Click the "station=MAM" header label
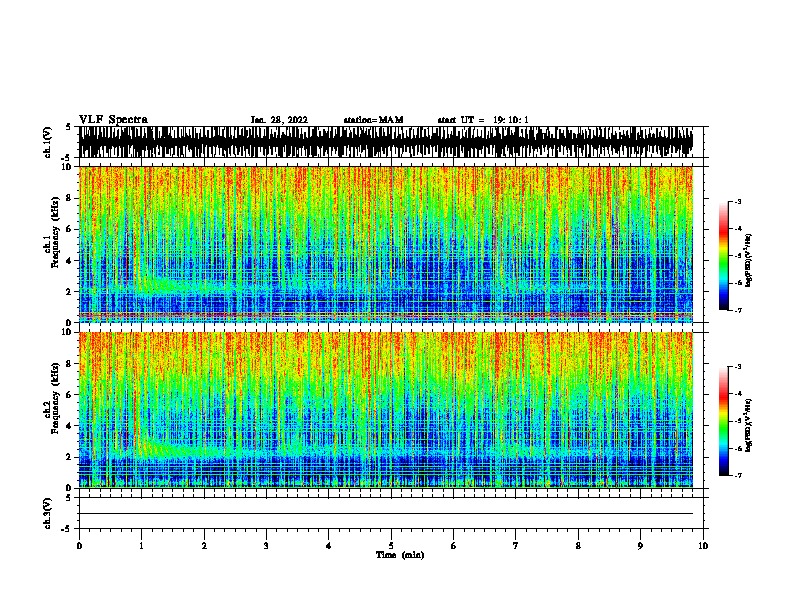 (x=373, y=120)
